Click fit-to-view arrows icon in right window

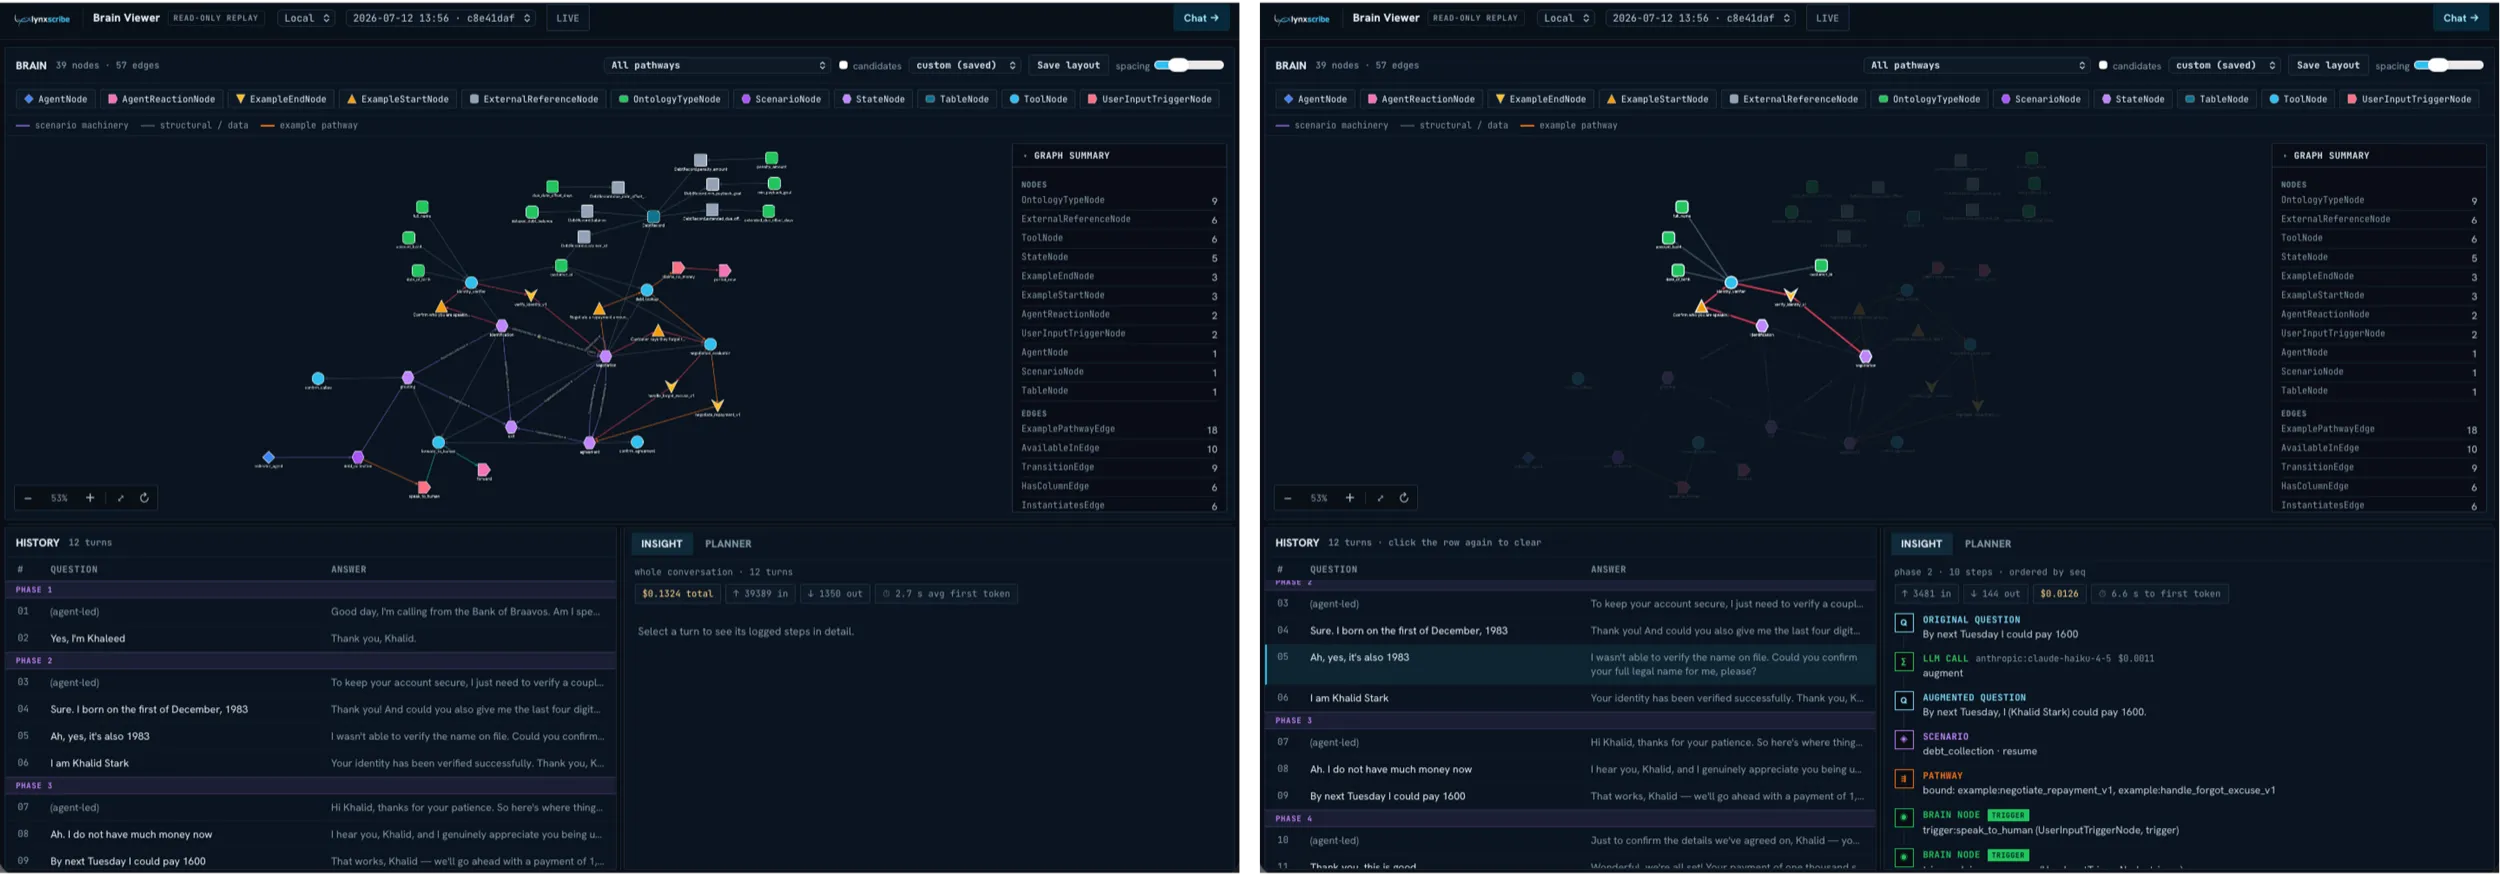click(x=1381, y=498)
